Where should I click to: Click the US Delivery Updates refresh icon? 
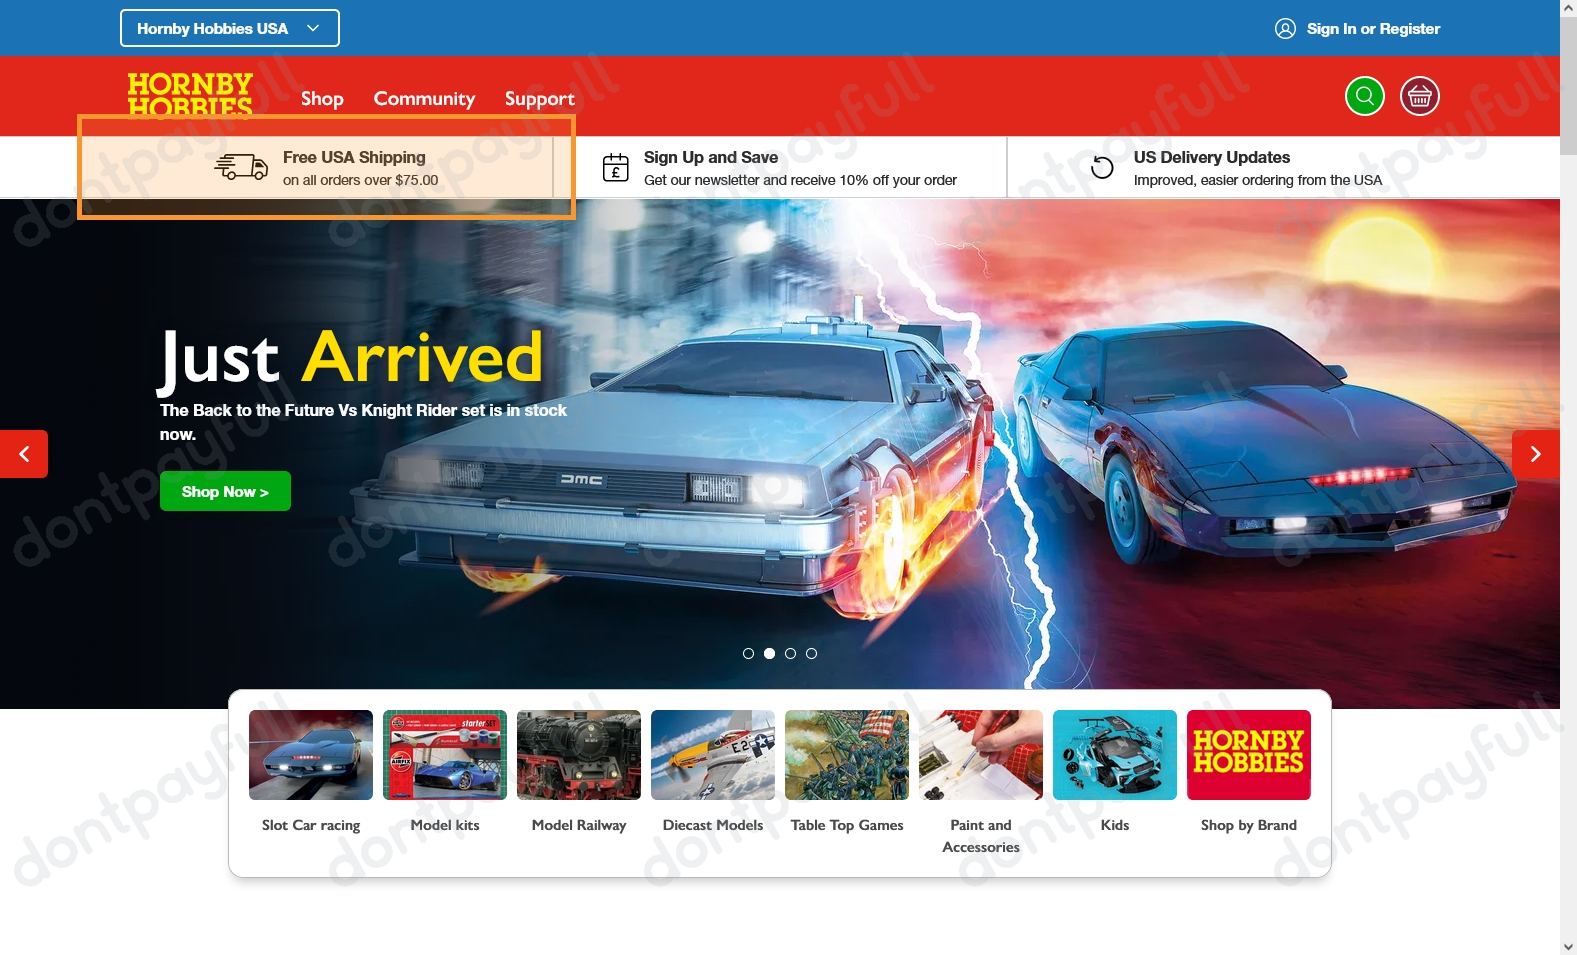tap(1102, 167)
